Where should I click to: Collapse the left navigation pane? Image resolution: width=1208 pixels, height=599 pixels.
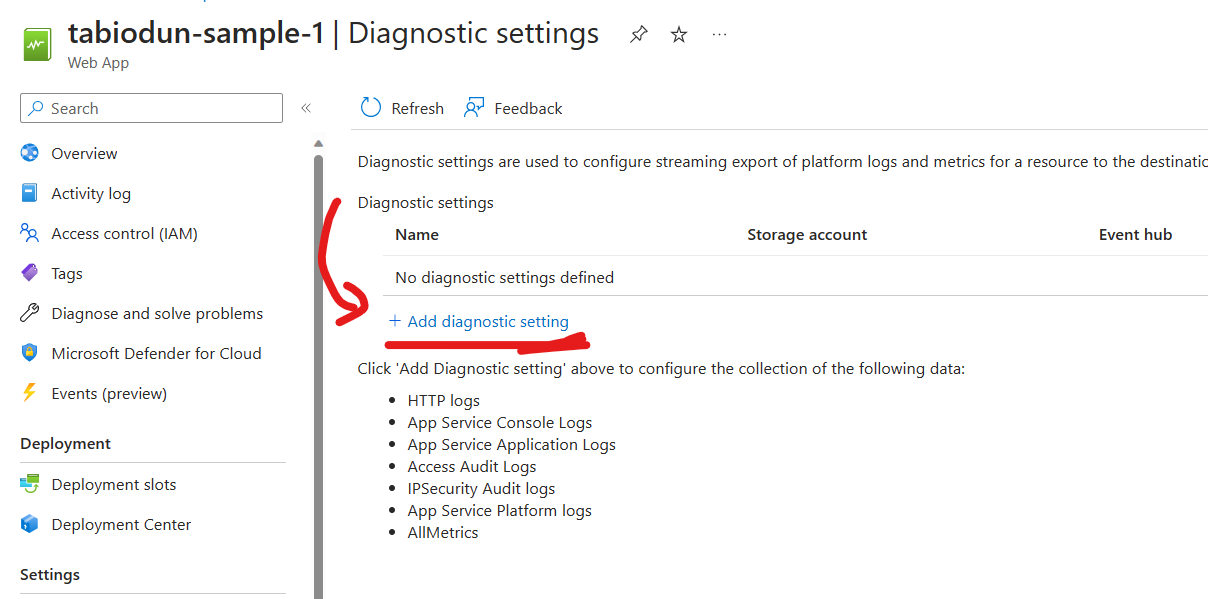pyautogui.click(x=306, y=107)
